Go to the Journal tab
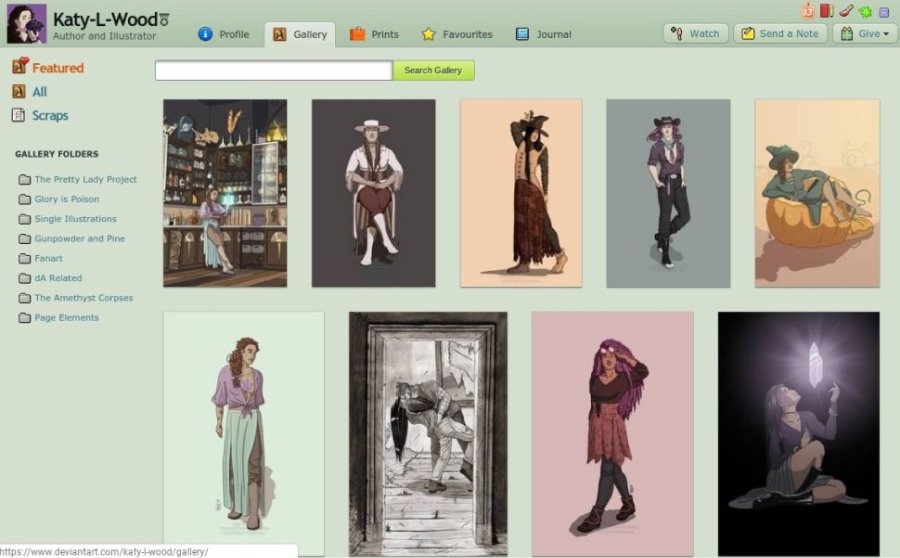This screenshot has height=558, width=900. tap(544, 34)
